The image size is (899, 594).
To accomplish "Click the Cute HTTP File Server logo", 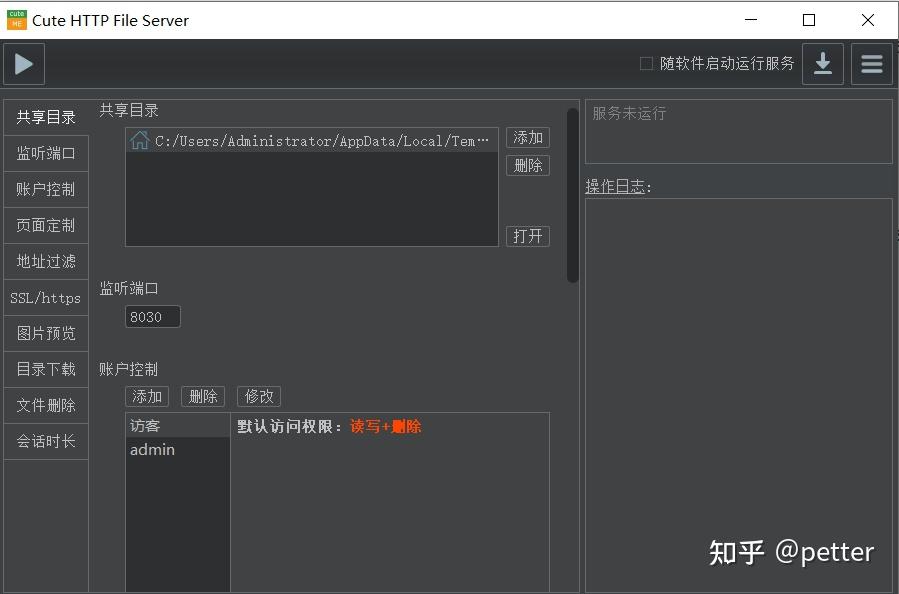I will pos(16,19).
